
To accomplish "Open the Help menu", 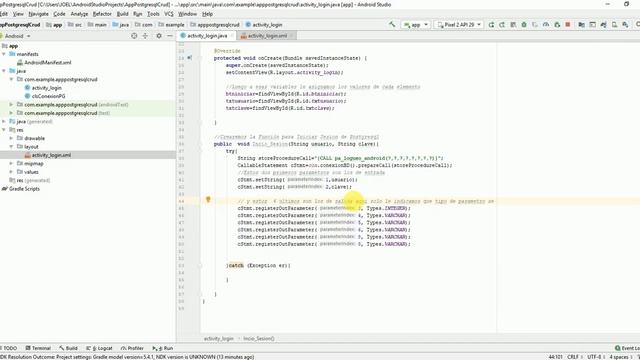I will coord(207,14).
